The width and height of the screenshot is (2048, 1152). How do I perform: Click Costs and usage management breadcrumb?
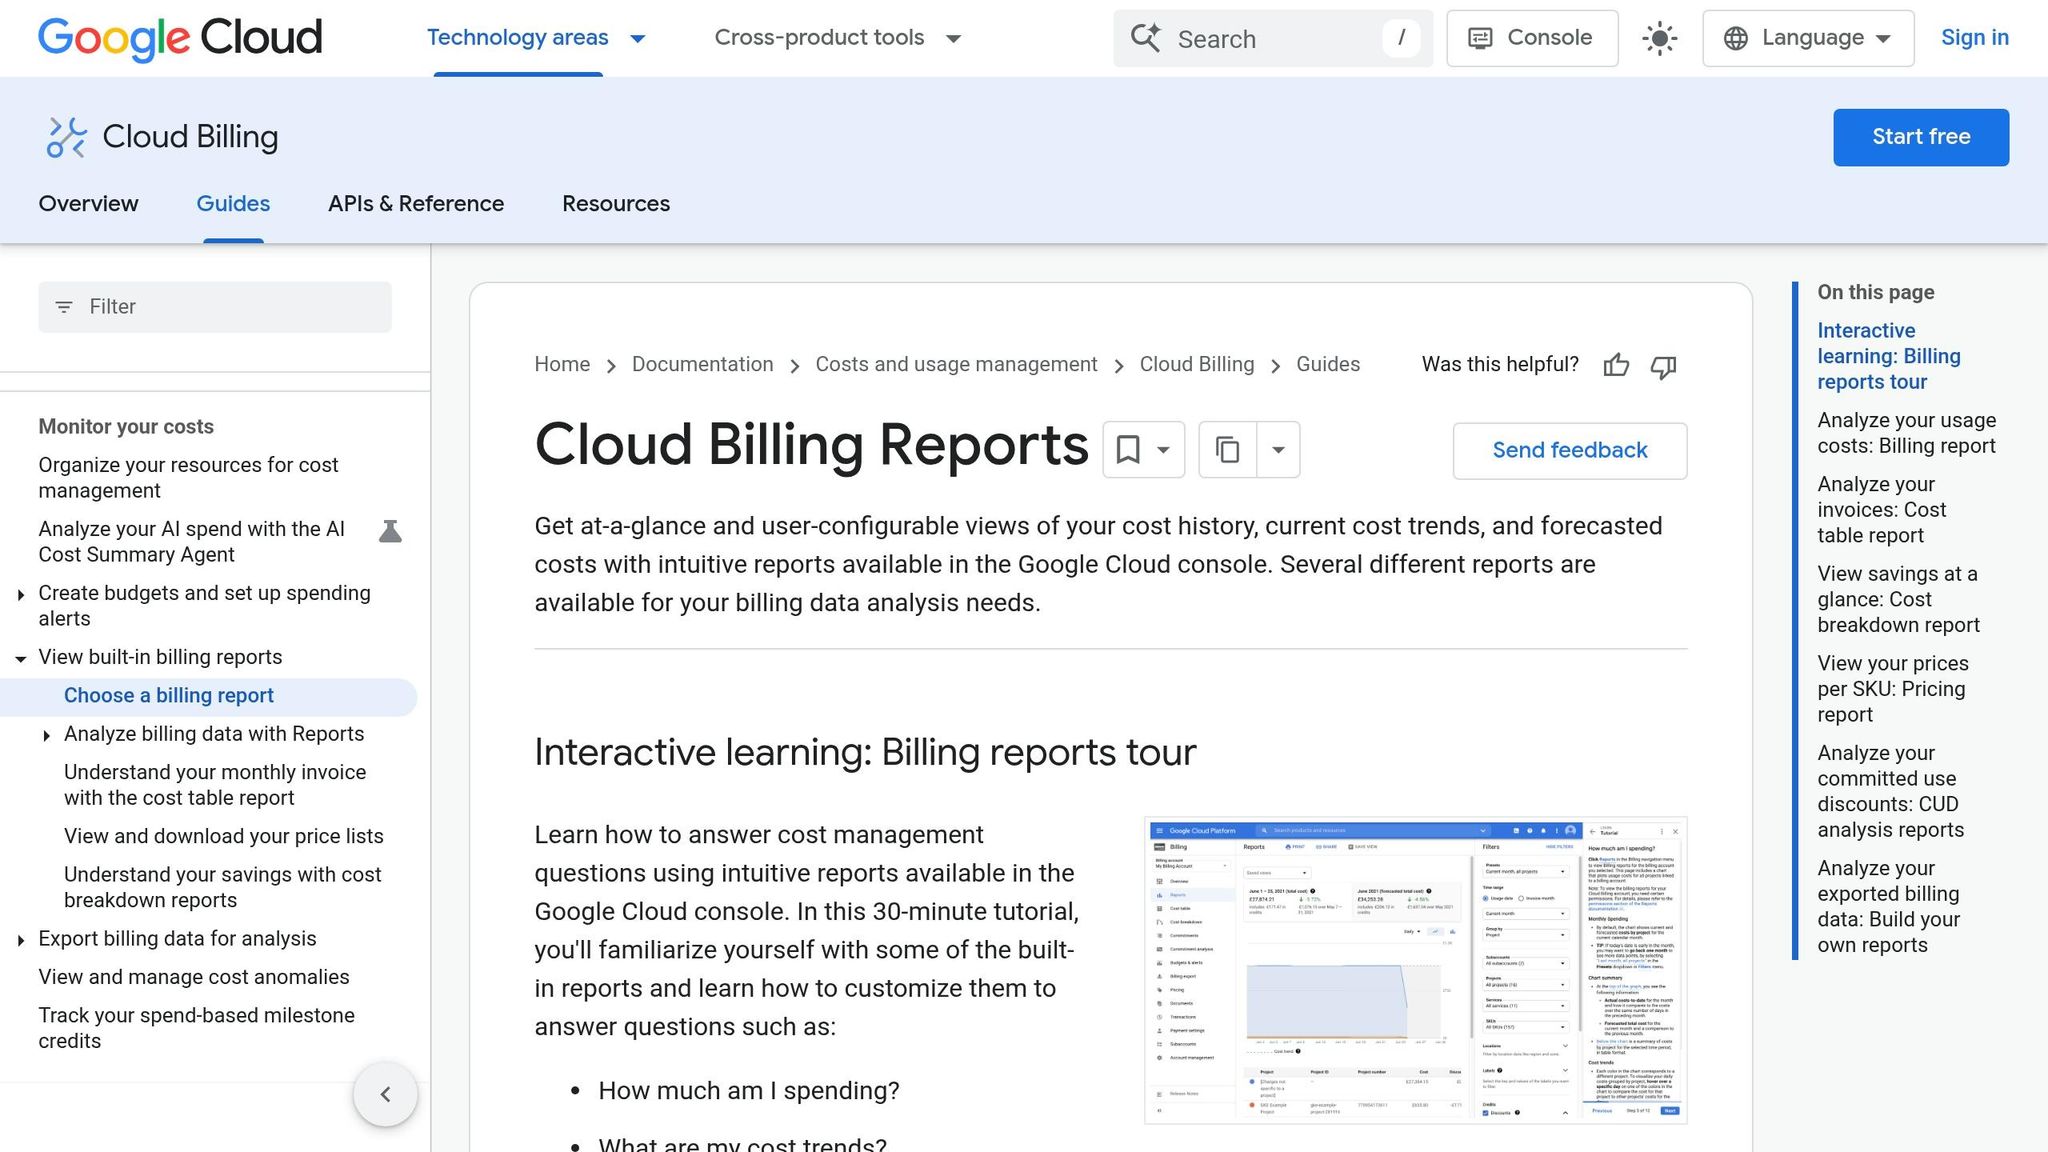[956, 365]
